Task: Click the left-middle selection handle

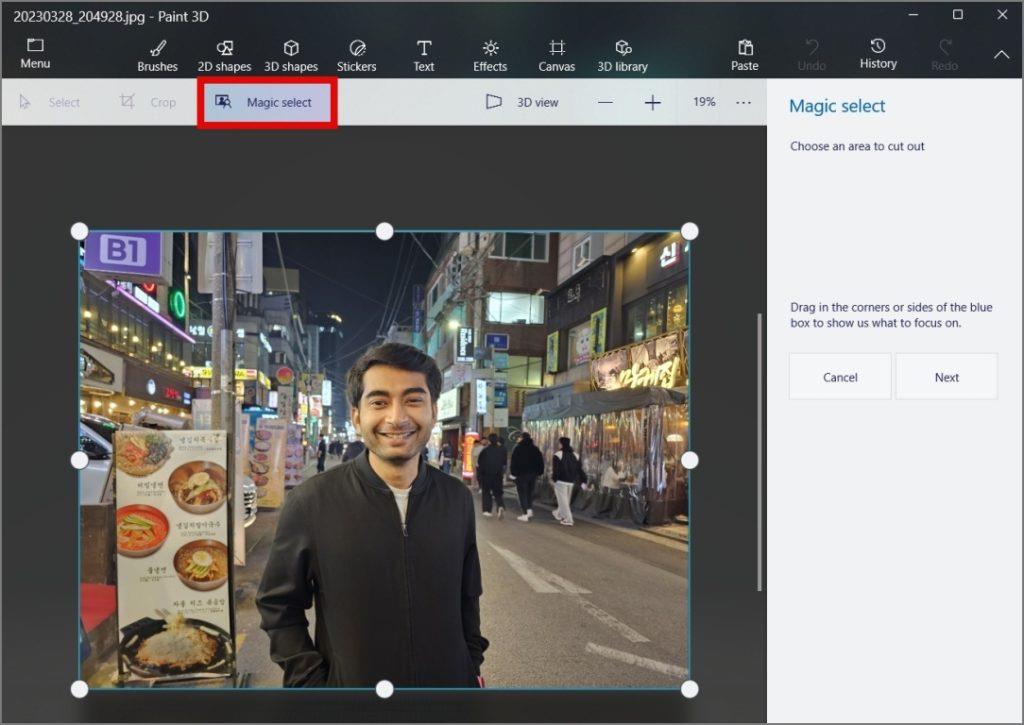Action: 79,460
